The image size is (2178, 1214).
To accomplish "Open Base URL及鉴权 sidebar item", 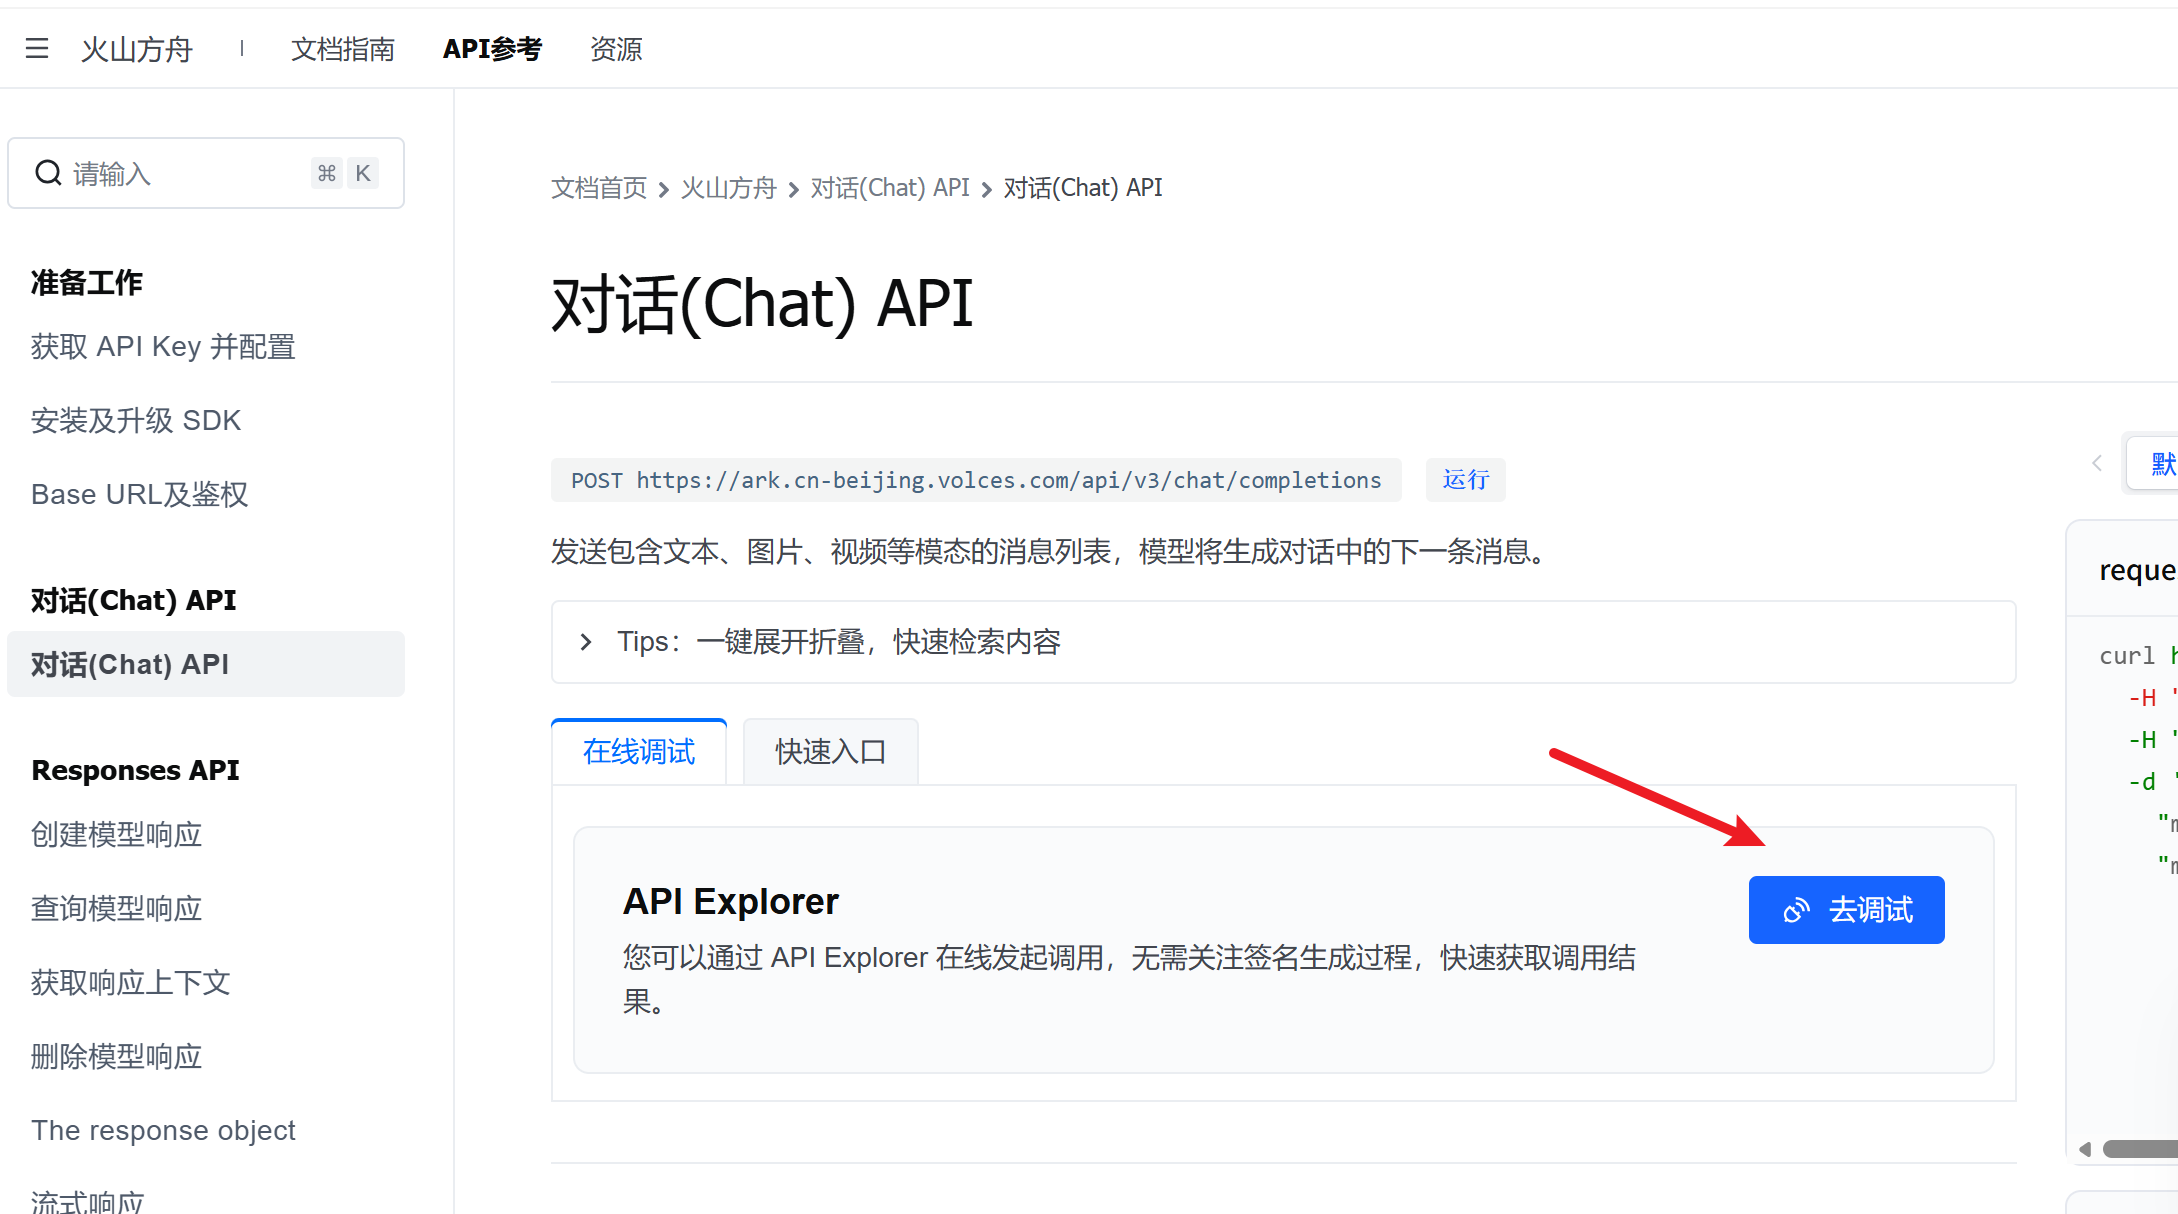I will tap(139, 495).
